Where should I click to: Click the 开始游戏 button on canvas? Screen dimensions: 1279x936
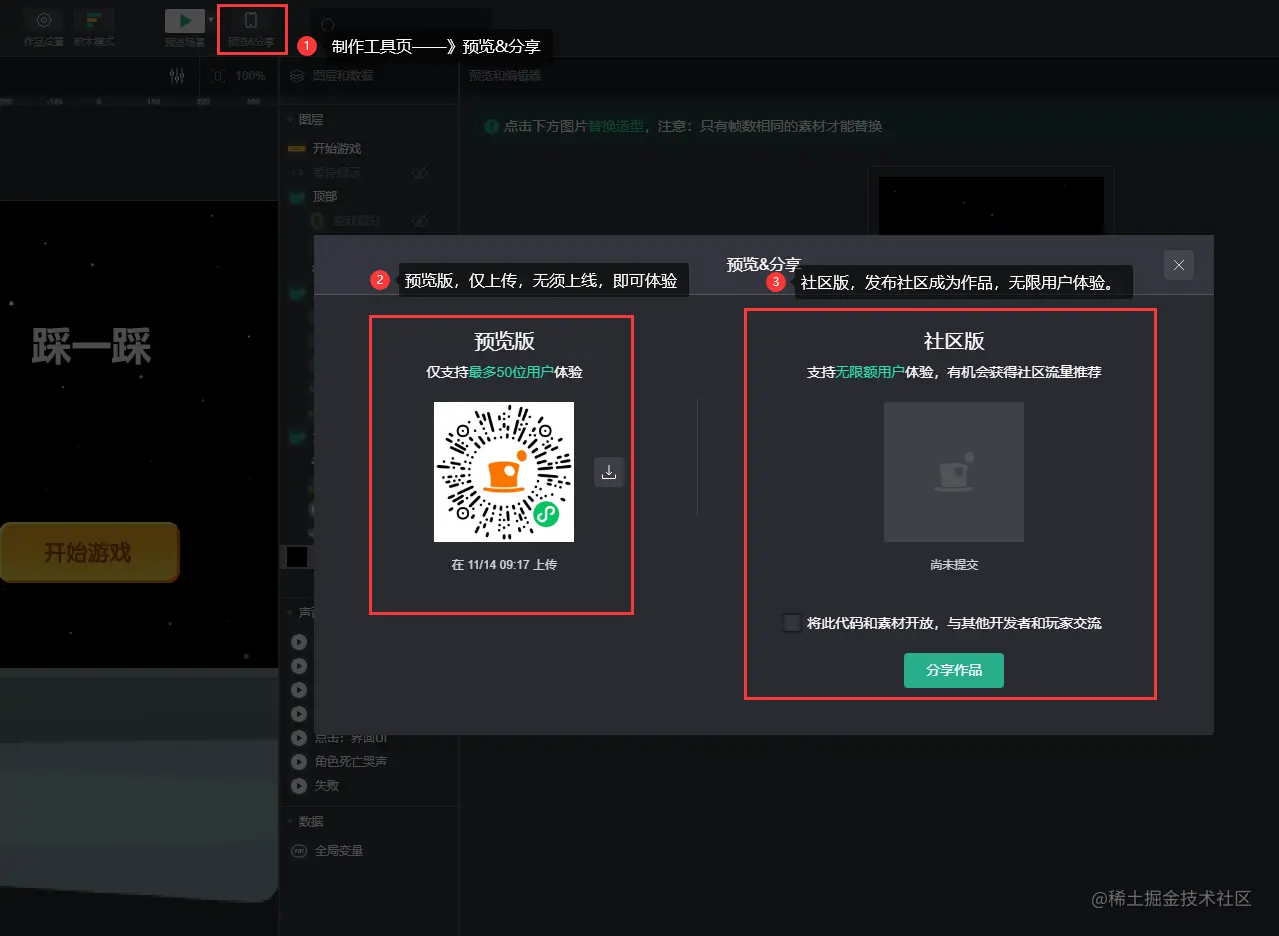click(89, 552)
